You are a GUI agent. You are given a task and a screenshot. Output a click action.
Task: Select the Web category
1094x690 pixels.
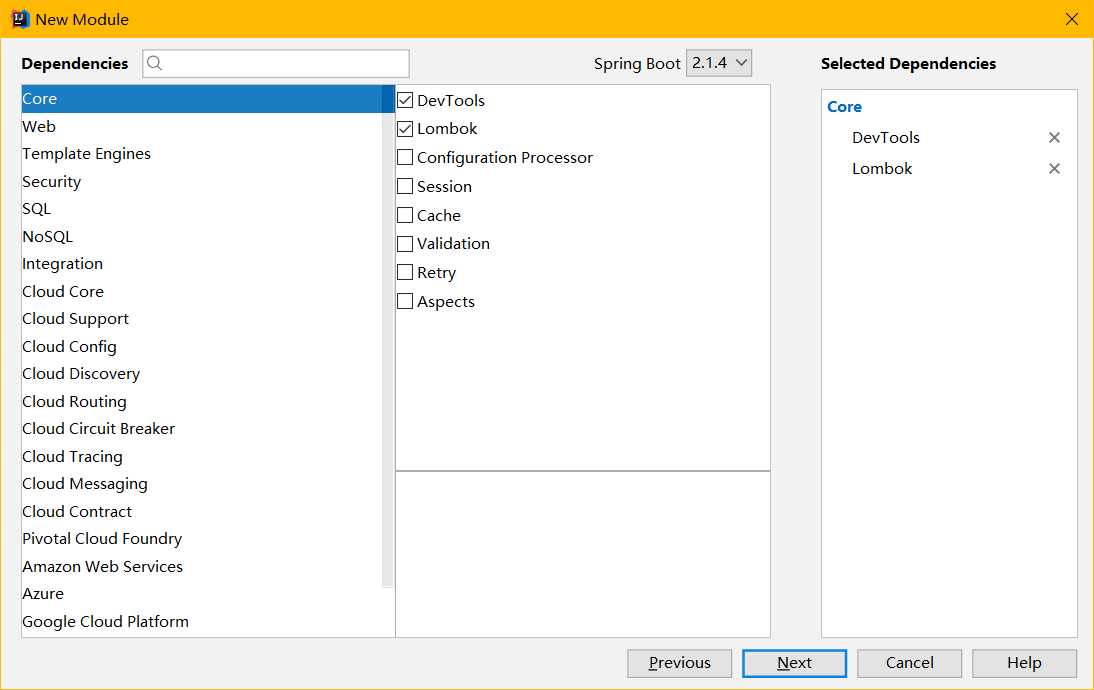(x=202, y=126)
